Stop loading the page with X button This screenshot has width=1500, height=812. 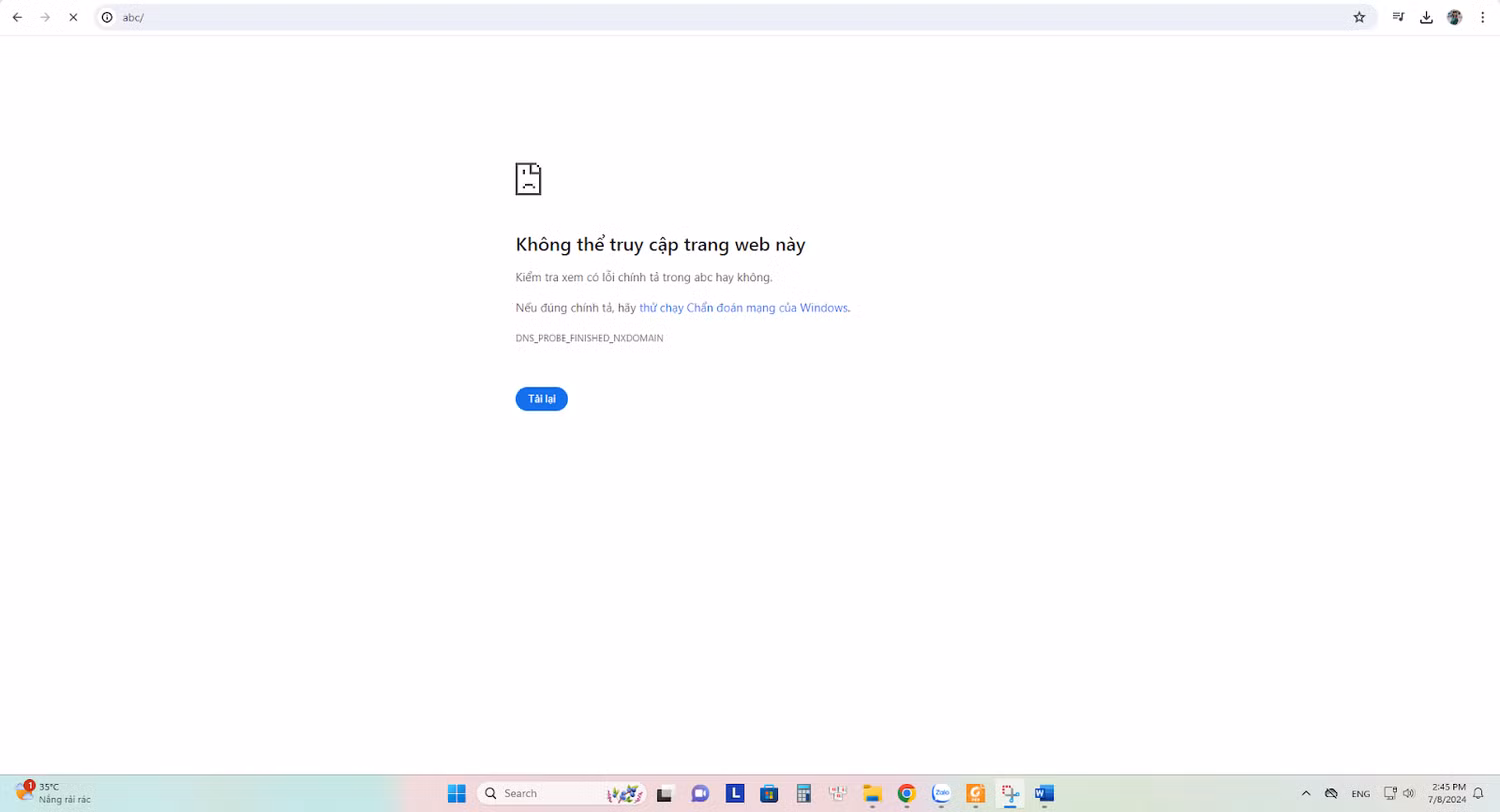tap(73, 17)
